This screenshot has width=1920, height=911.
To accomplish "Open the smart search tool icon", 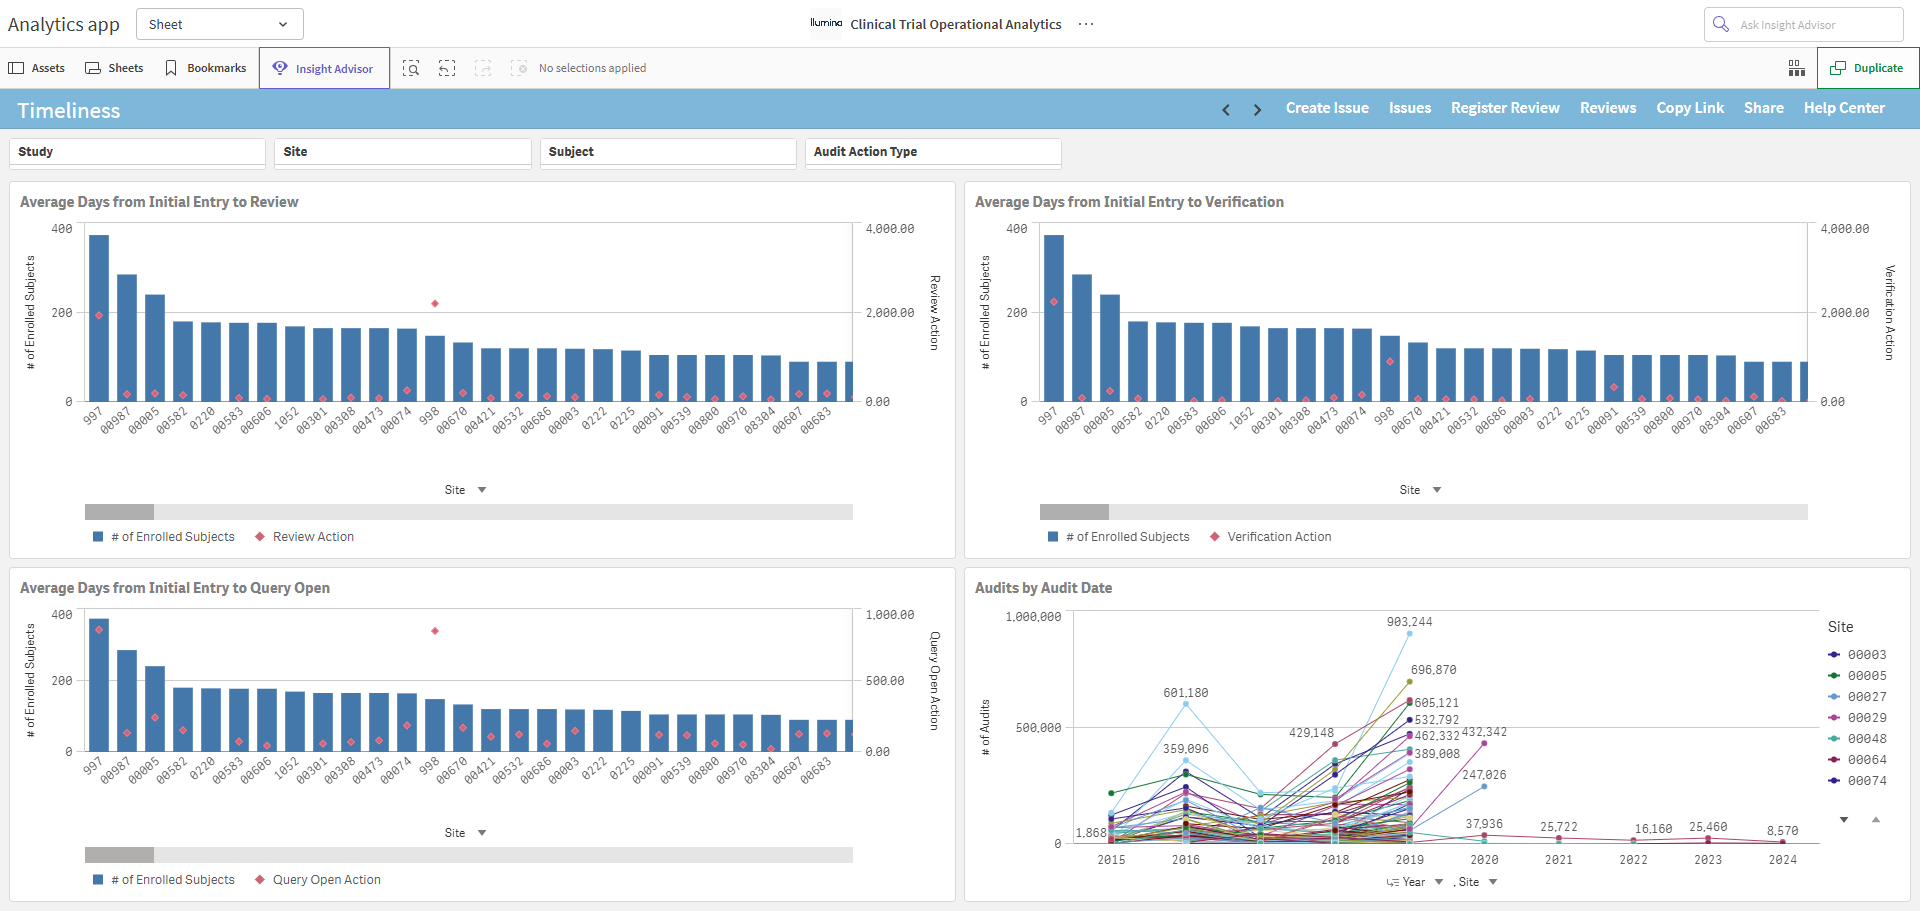I will pos(411,68).
